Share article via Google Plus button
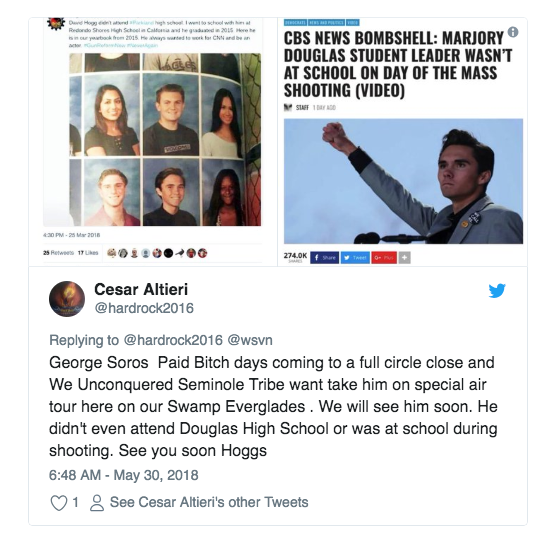The image size is (558, 546). (384, 257)
